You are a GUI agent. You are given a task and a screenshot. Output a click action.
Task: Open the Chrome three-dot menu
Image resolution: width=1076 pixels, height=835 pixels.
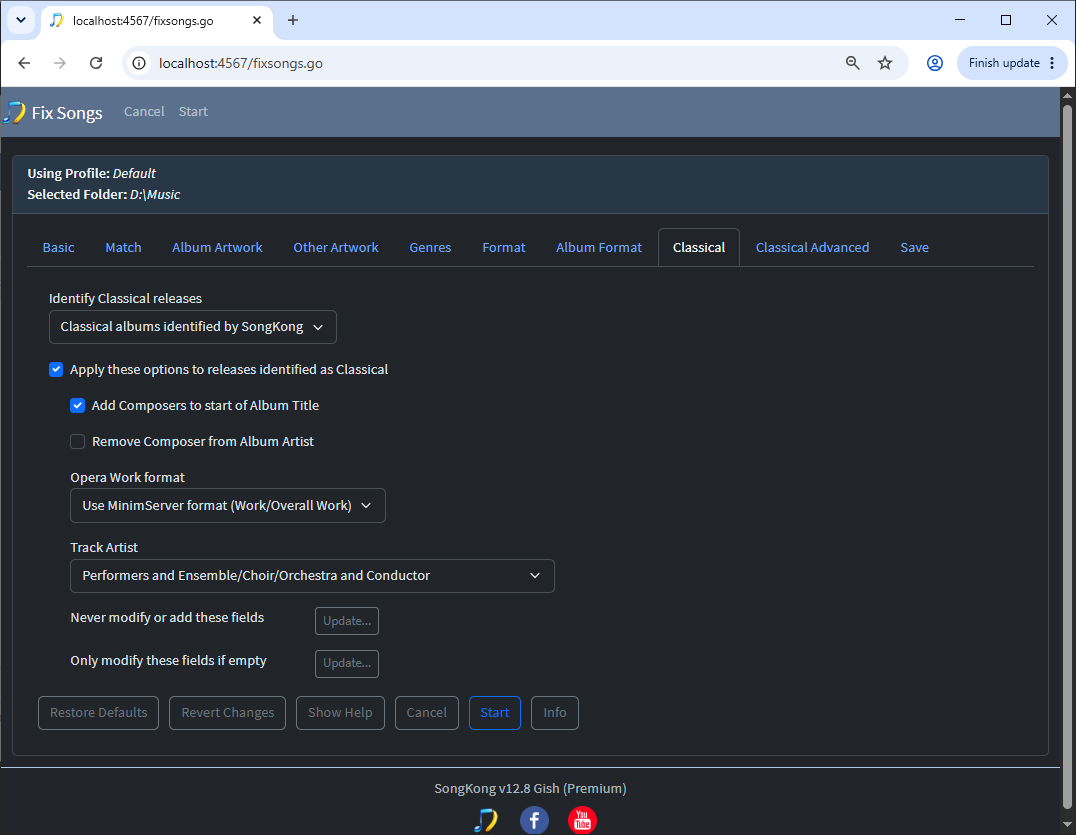click(x=1052, y=63)
